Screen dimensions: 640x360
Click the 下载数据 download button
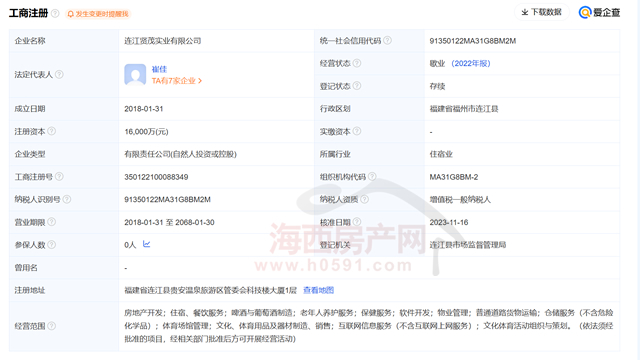542,12
